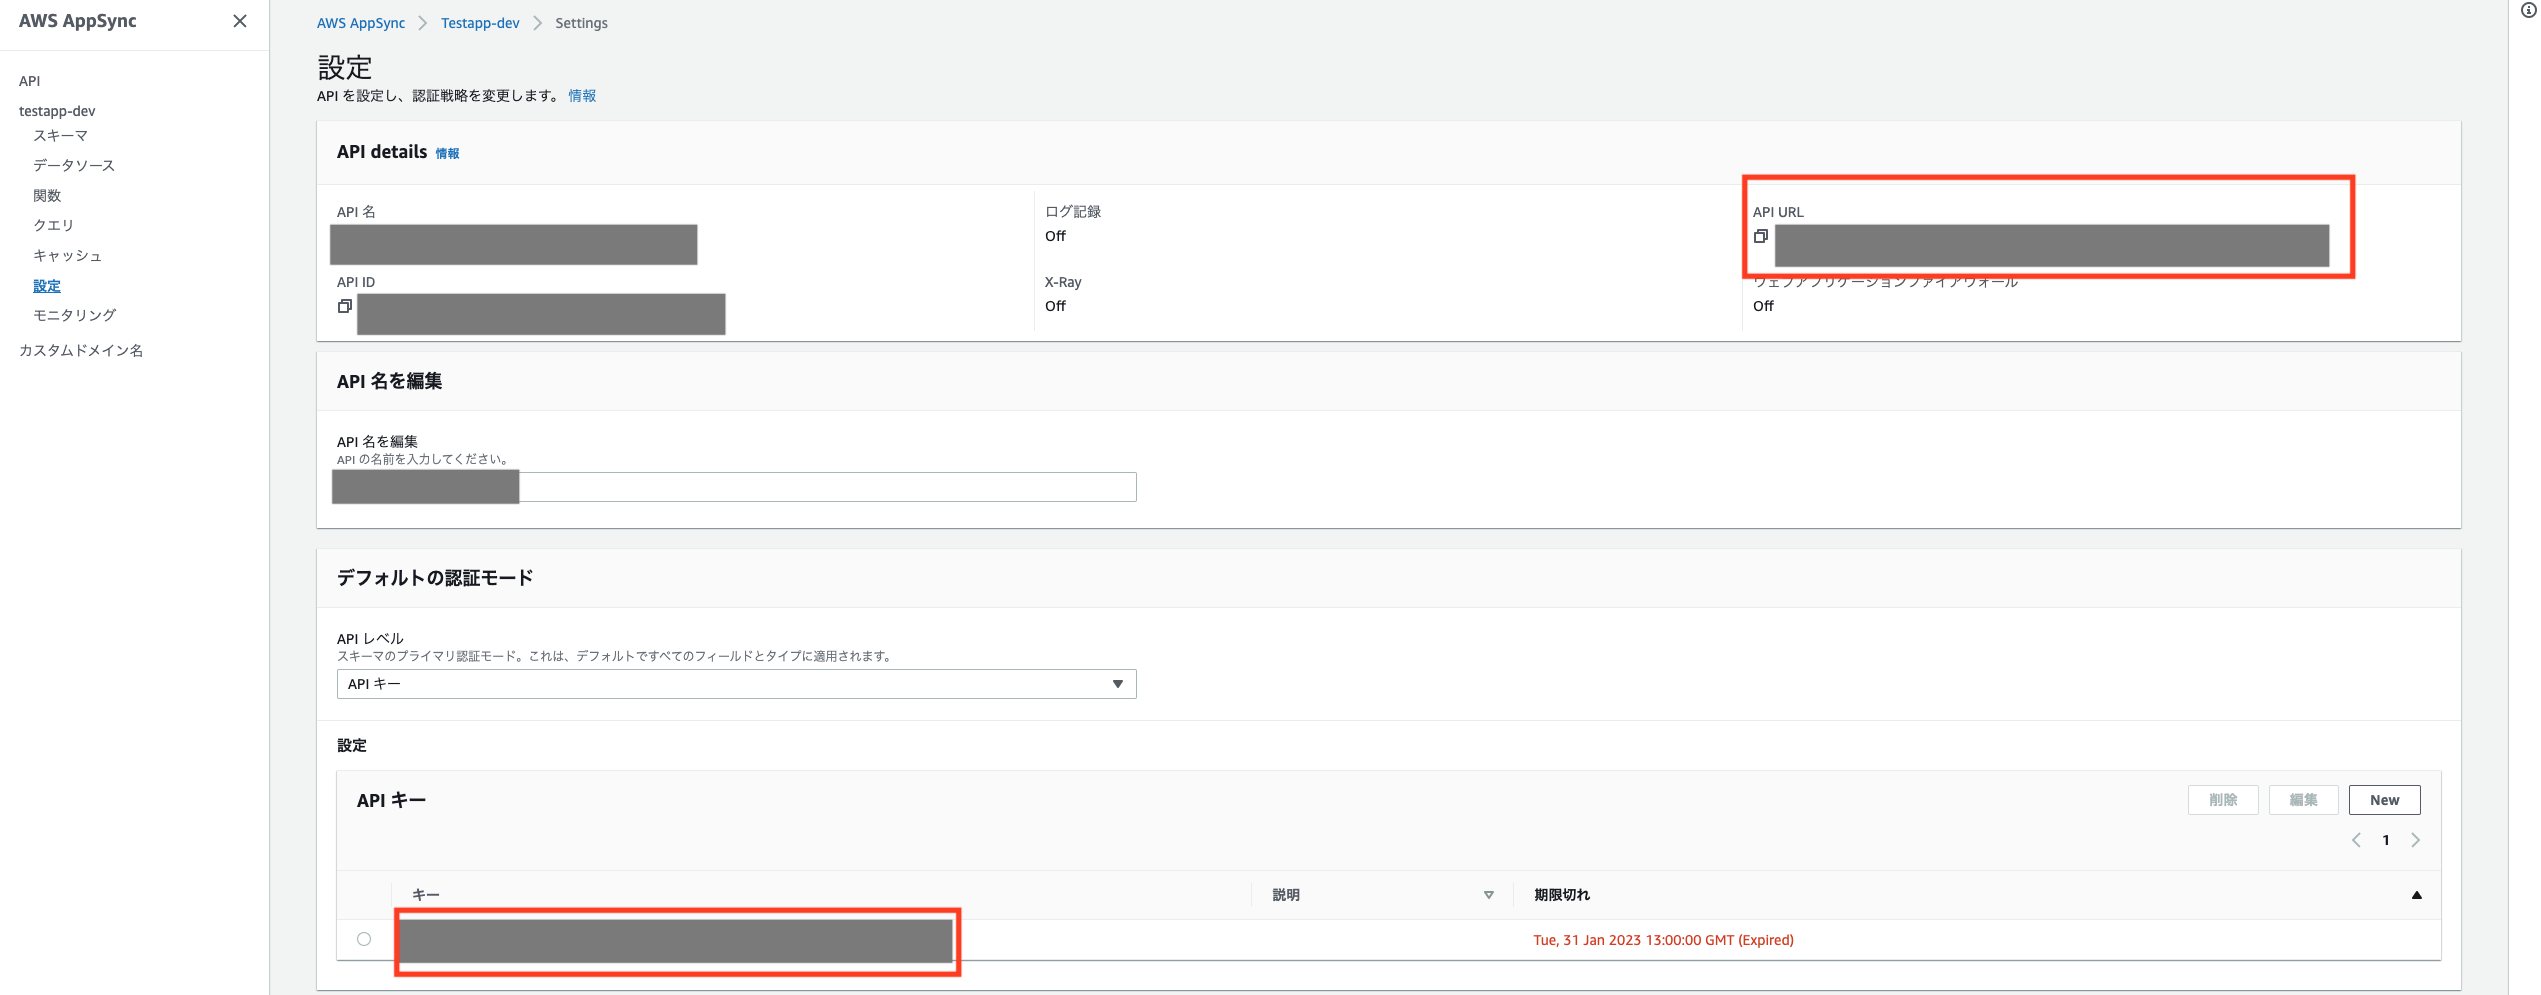The height and width of the screenshot is (995, 2541).
Task: Click page number 1 in pagination
Action: pos(2386,840)
